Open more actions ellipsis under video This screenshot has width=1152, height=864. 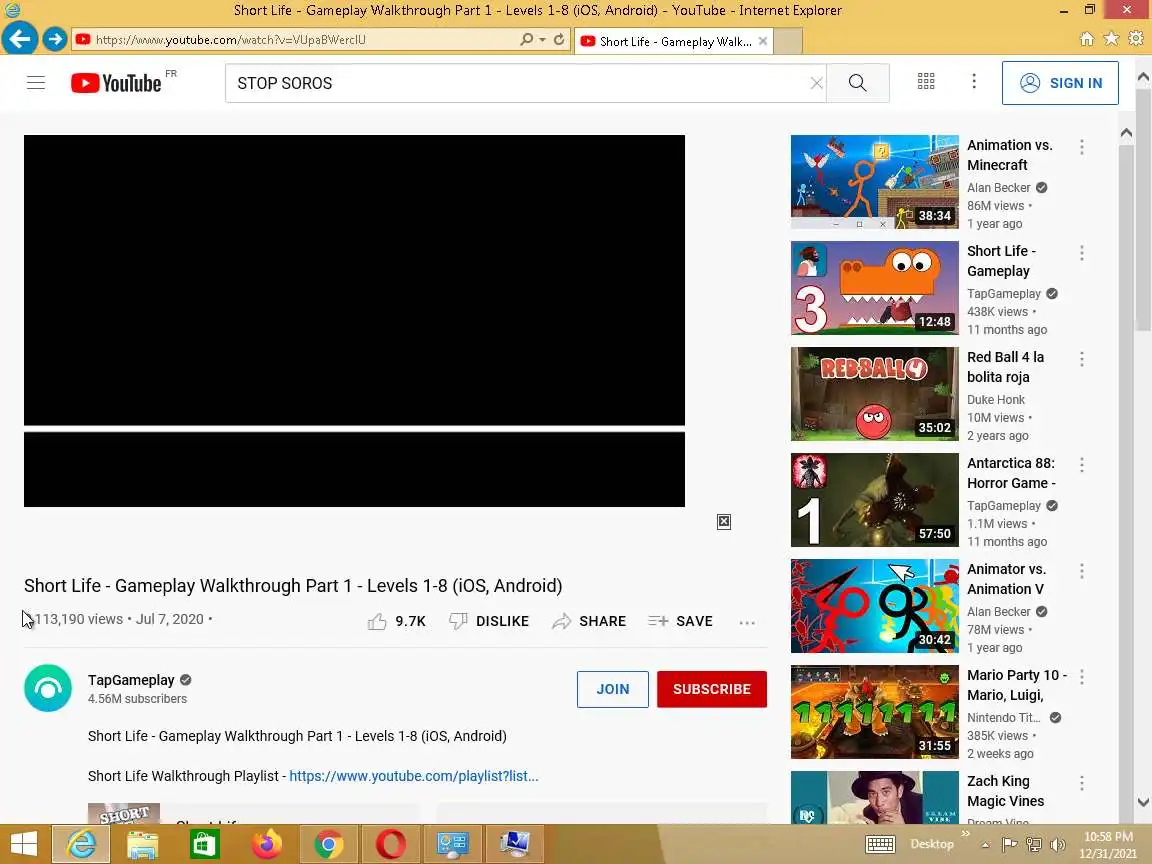(x=747, y=622)
